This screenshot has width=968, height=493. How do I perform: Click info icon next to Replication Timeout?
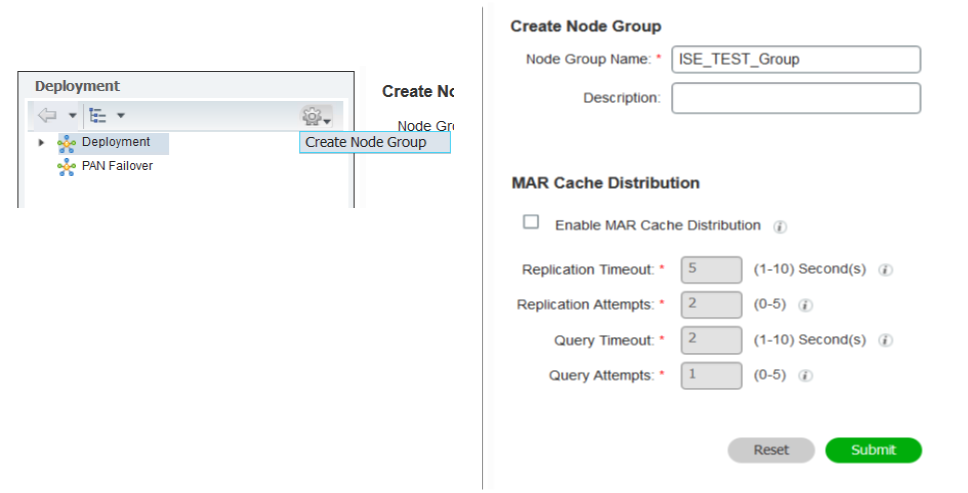885,271
